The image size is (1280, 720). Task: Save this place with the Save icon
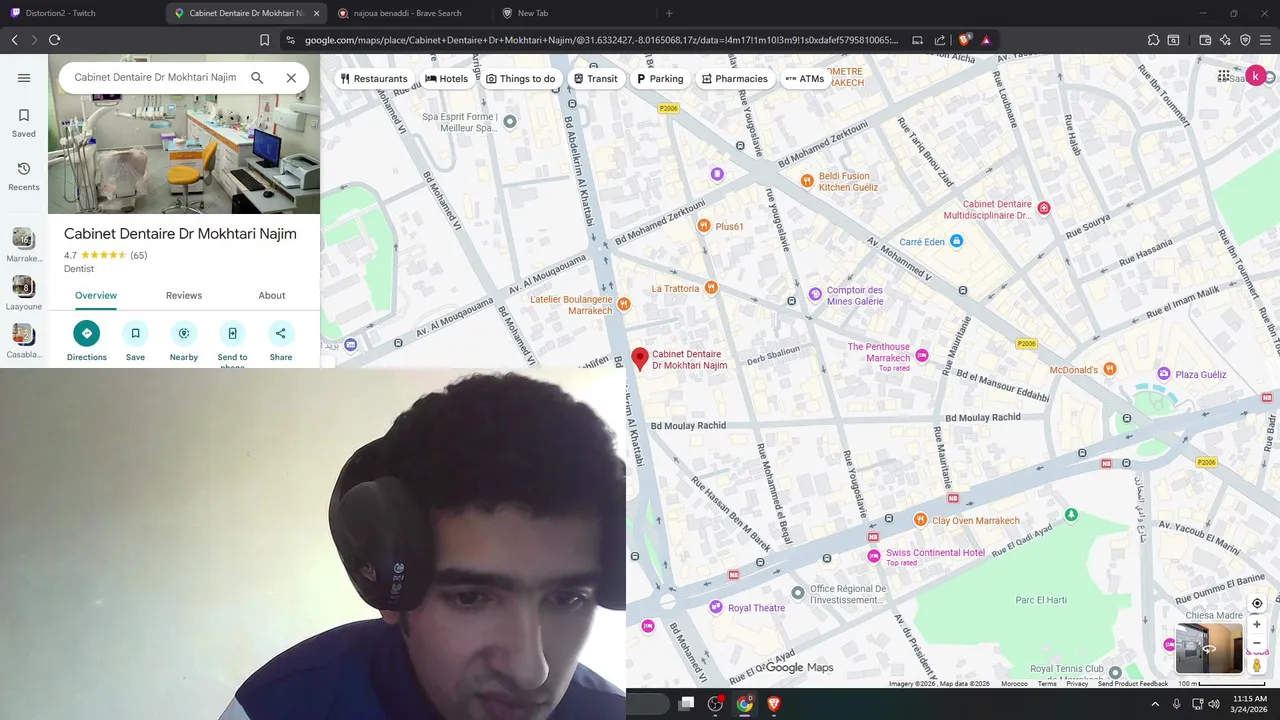[x=135, y=341]
